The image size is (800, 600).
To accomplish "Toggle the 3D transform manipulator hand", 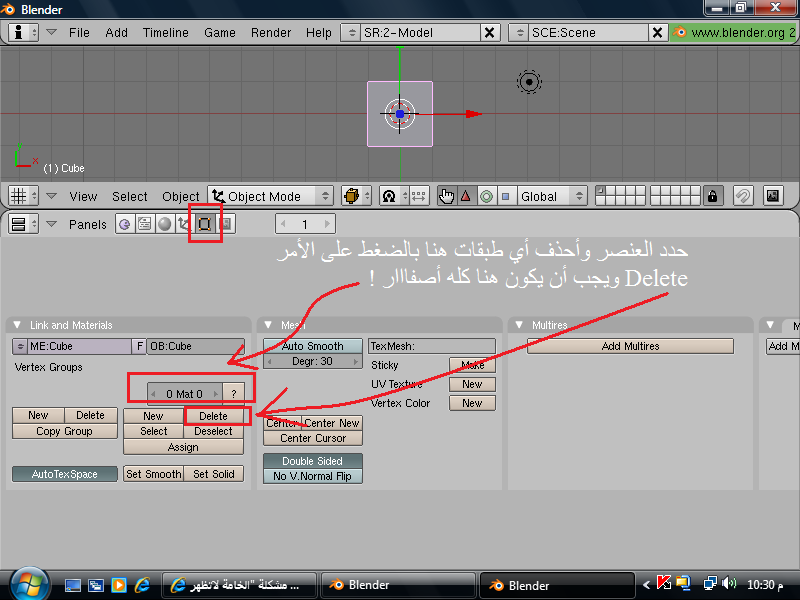I will pos(446,196).
